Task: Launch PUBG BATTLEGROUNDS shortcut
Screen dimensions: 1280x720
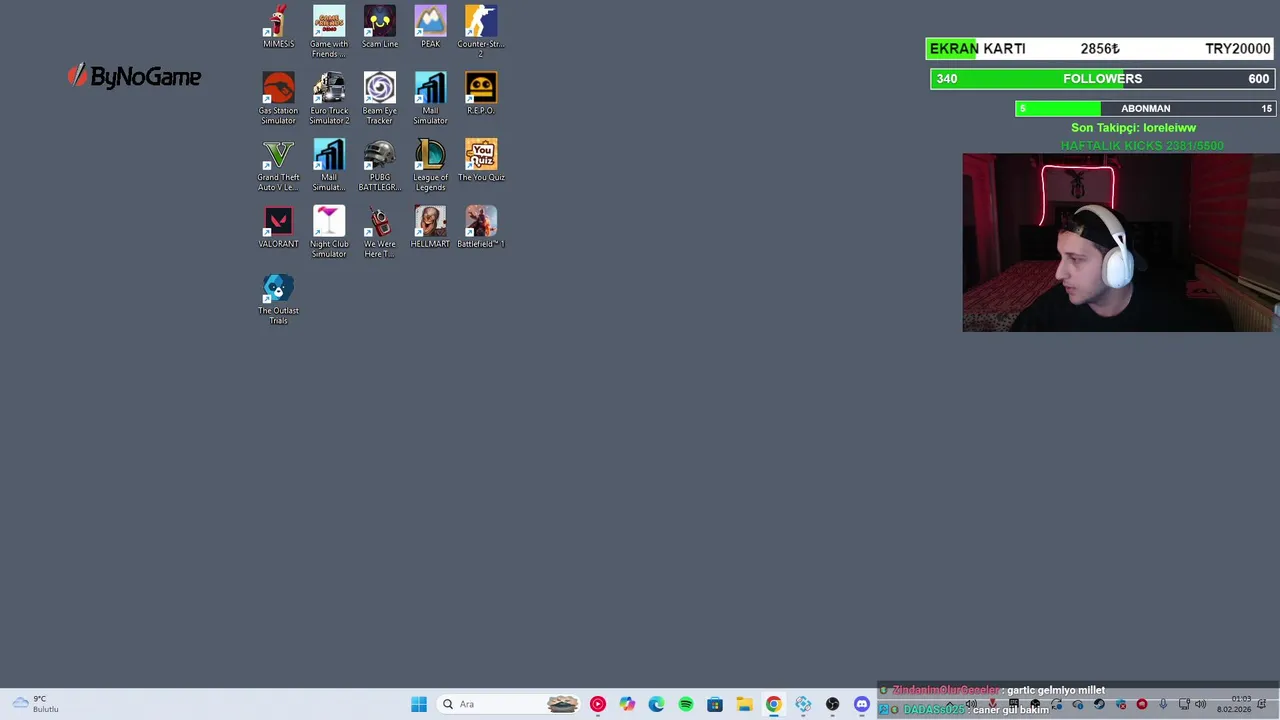Action: pos(380,165)
